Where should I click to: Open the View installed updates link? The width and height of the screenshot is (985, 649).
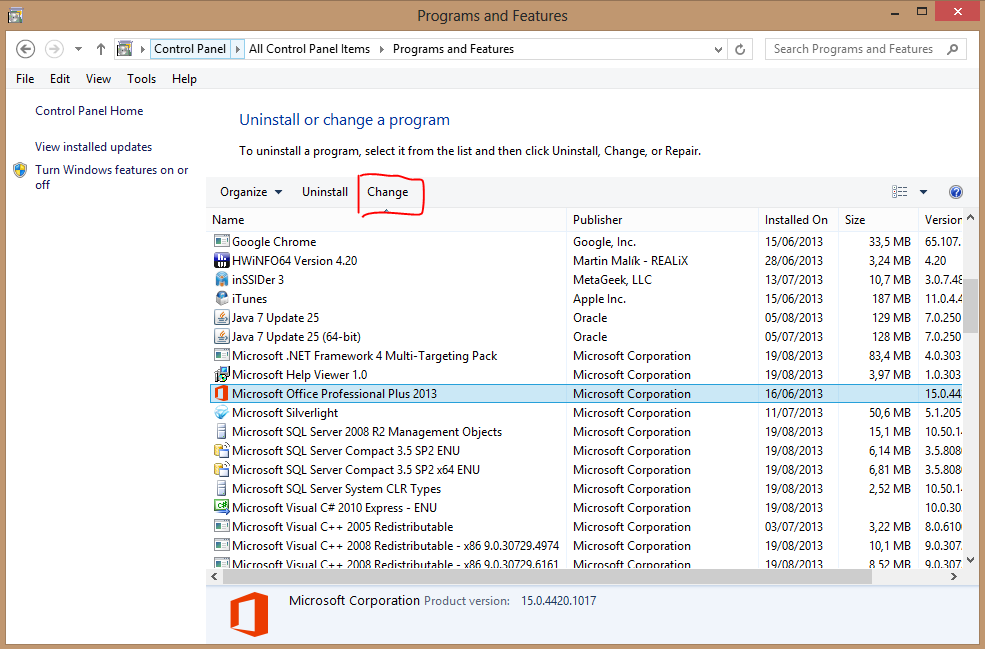[x=93, y=146]
